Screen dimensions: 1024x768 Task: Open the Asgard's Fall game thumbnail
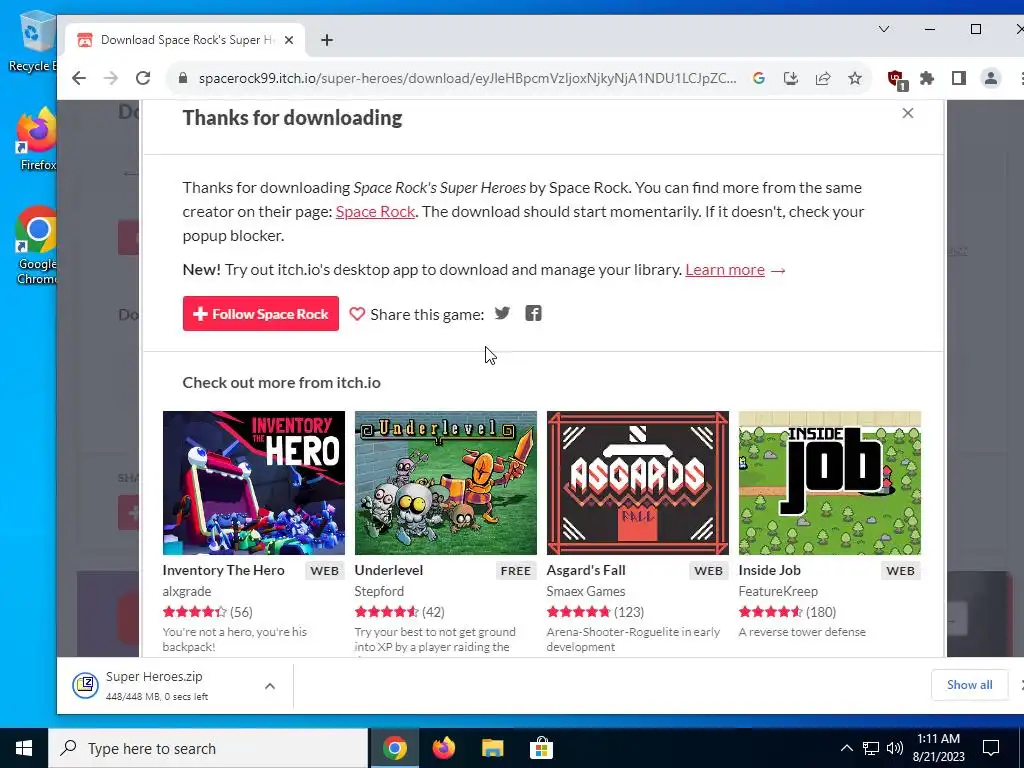coord(637,483)
